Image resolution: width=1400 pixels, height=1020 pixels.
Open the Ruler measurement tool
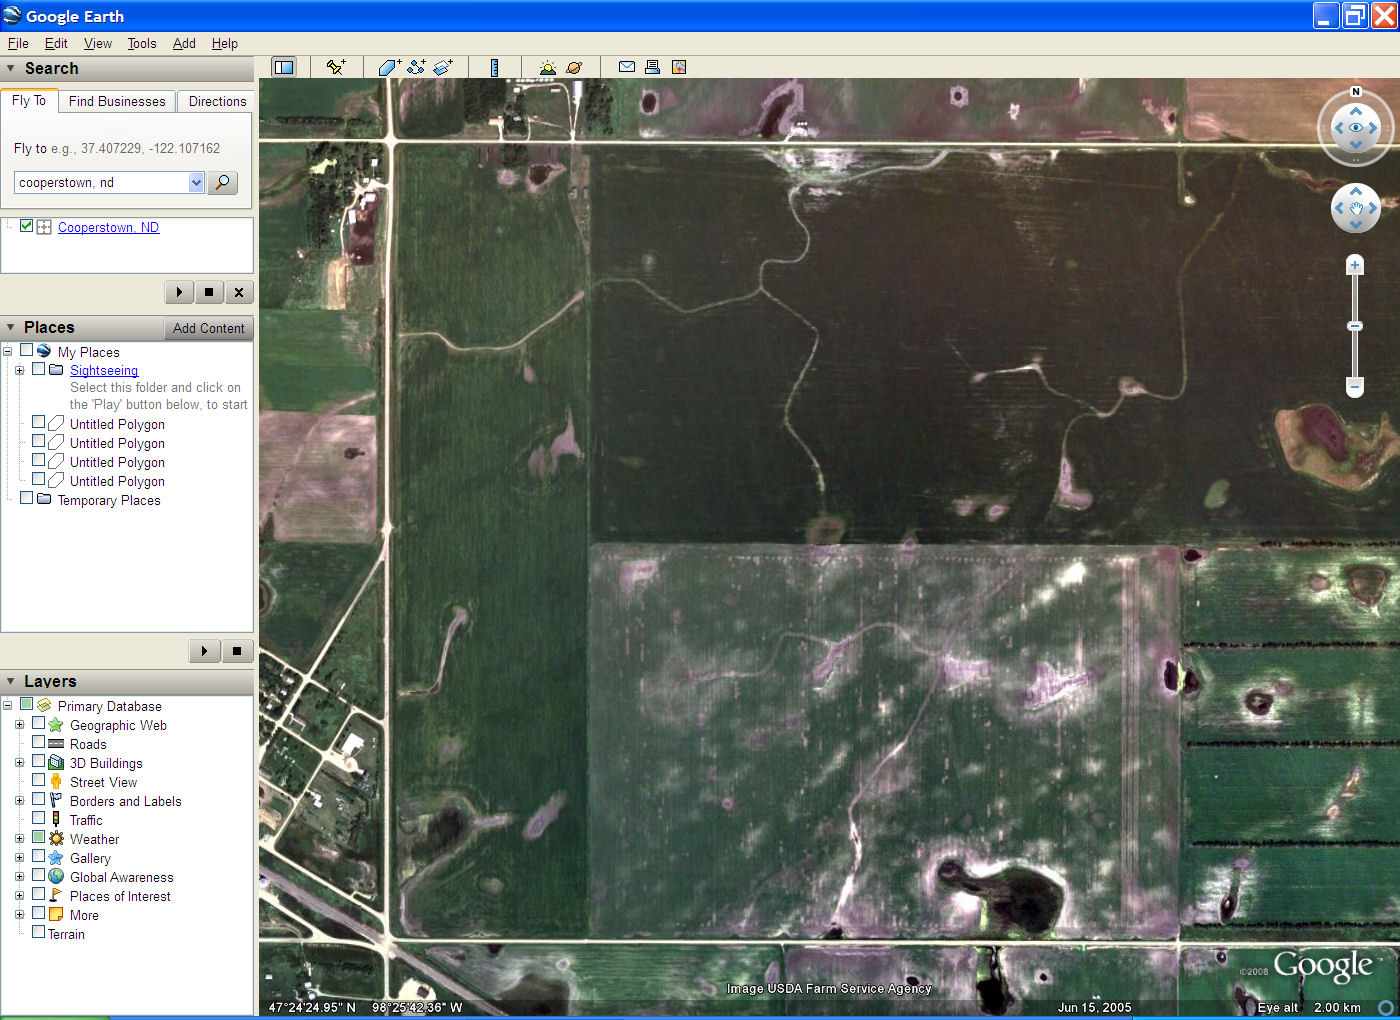494,67
